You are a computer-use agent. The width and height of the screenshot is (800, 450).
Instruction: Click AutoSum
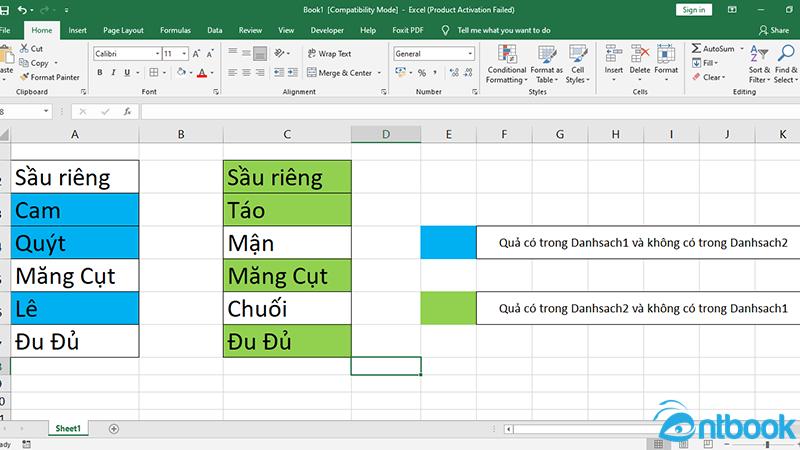click(713, 48)
